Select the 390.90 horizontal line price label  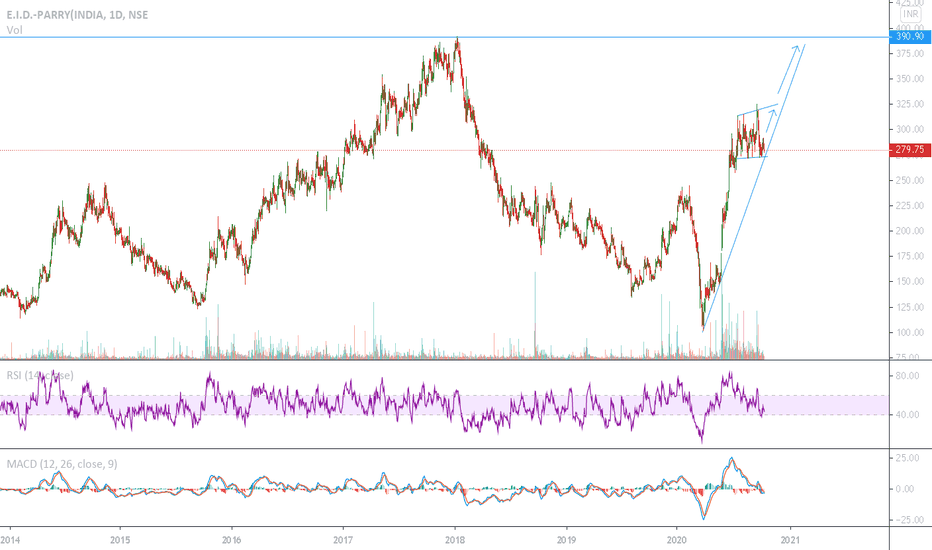coord(909,37)
